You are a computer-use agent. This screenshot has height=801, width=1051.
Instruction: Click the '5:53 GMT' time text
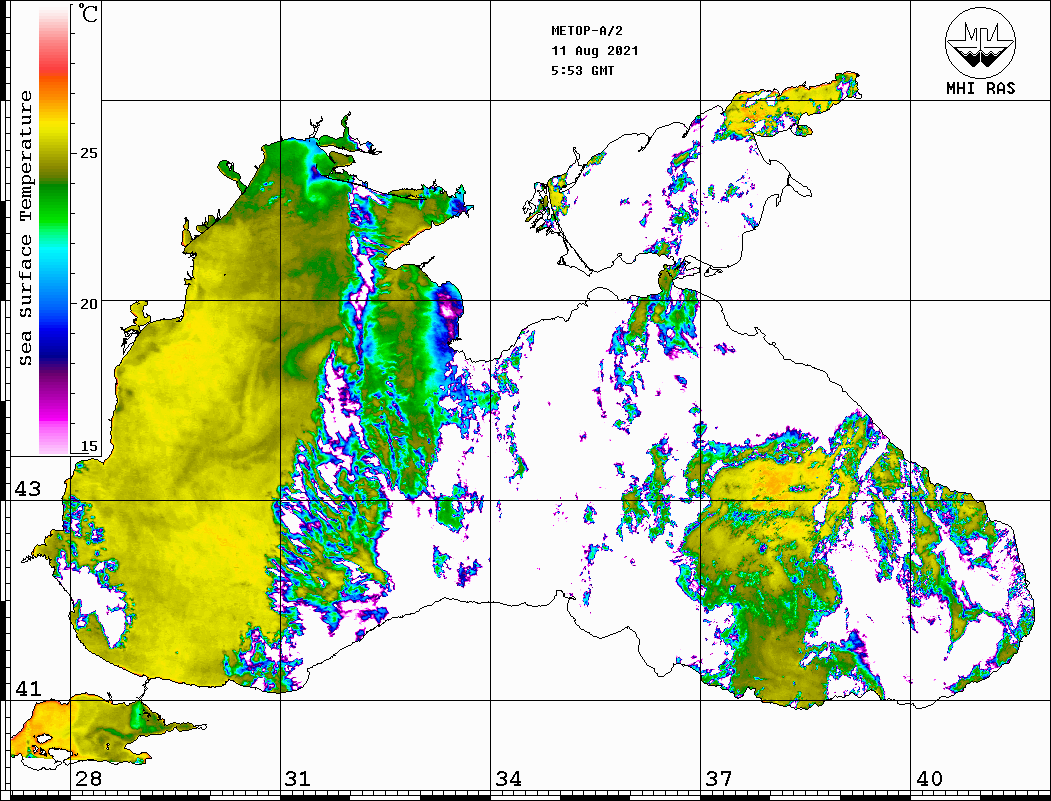[x=582, y=70]
